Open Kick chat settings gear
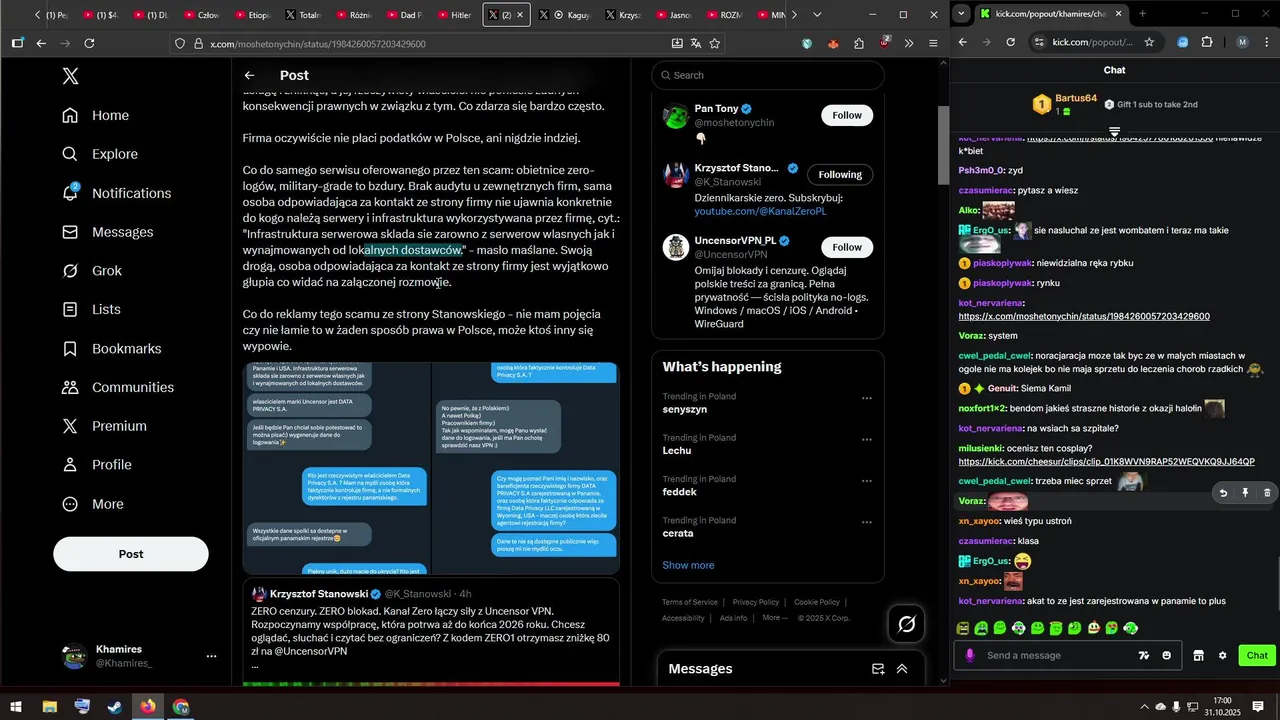Image resolution: width=1280 pixels, height=720 pixels. pyautogui.click(x=1222, y=656)
